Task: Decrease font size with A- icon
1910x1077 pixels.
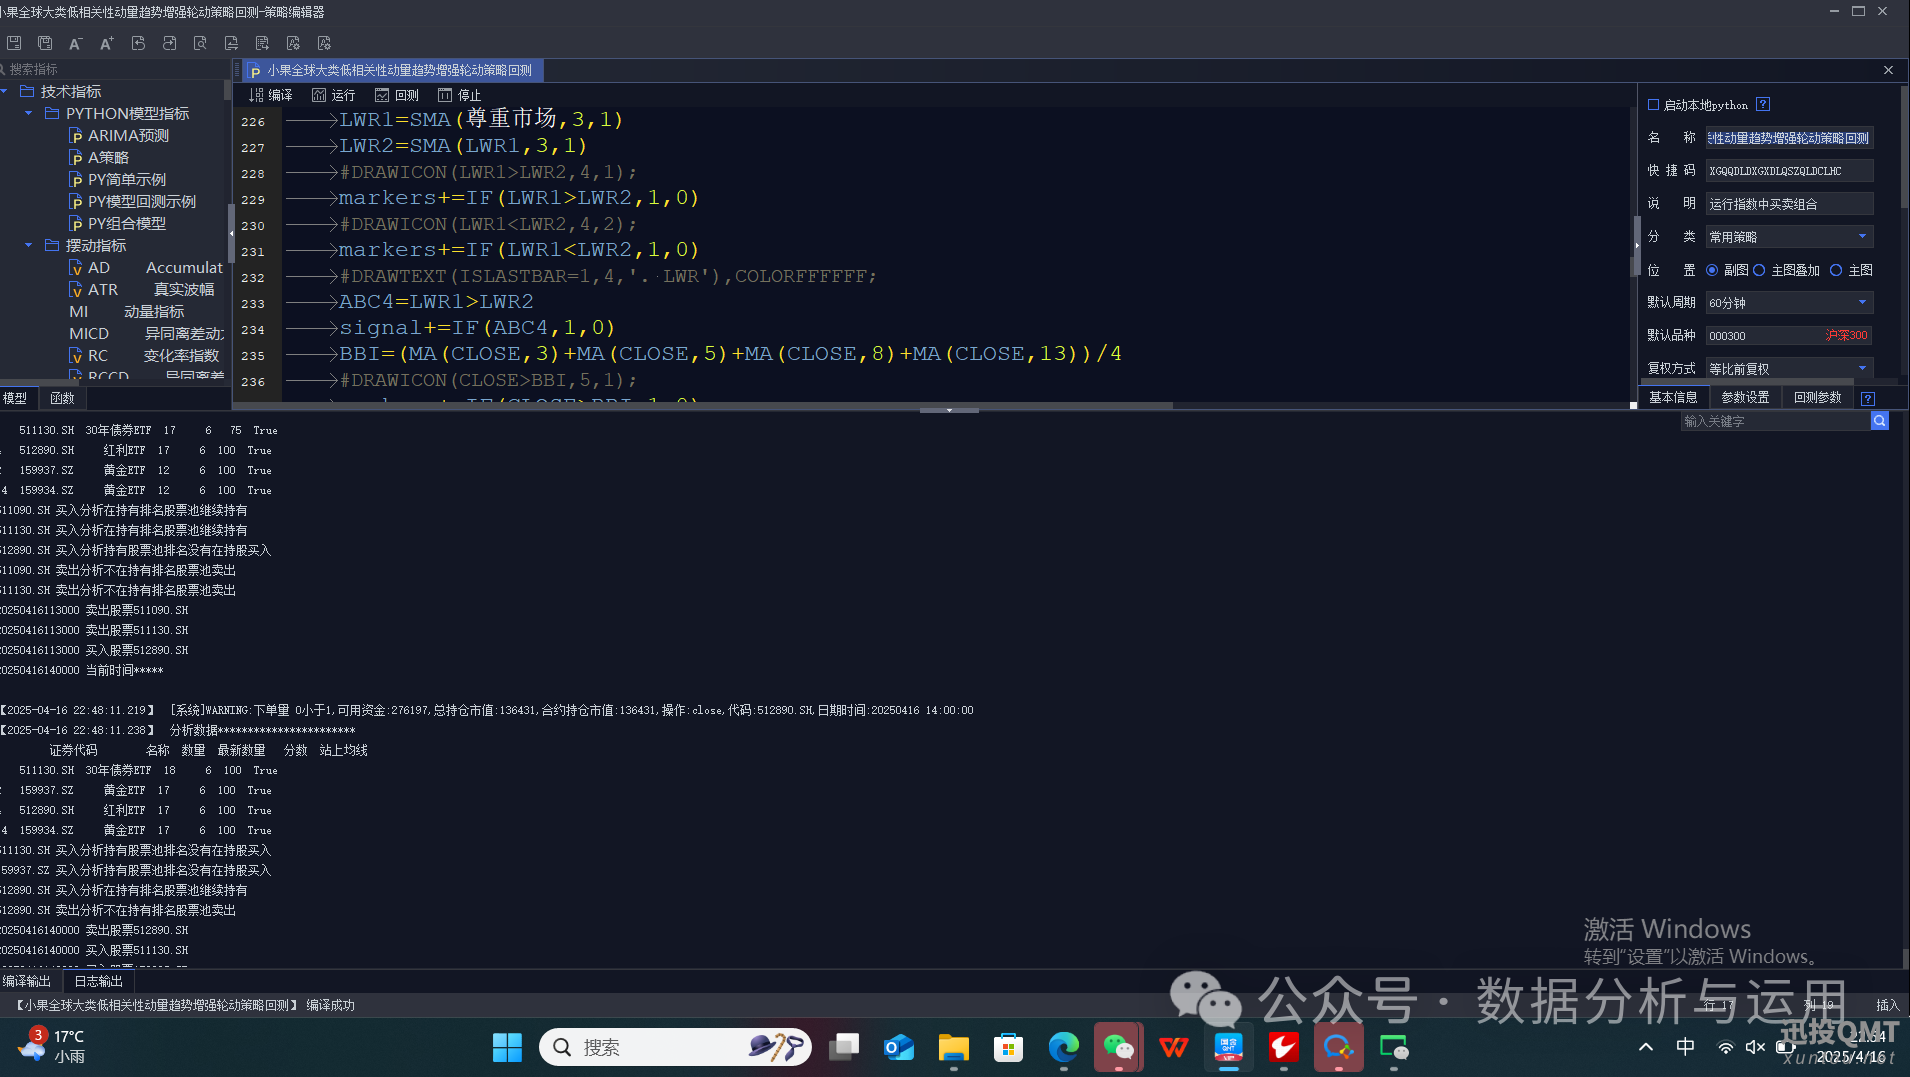Action: click(76, 43)
